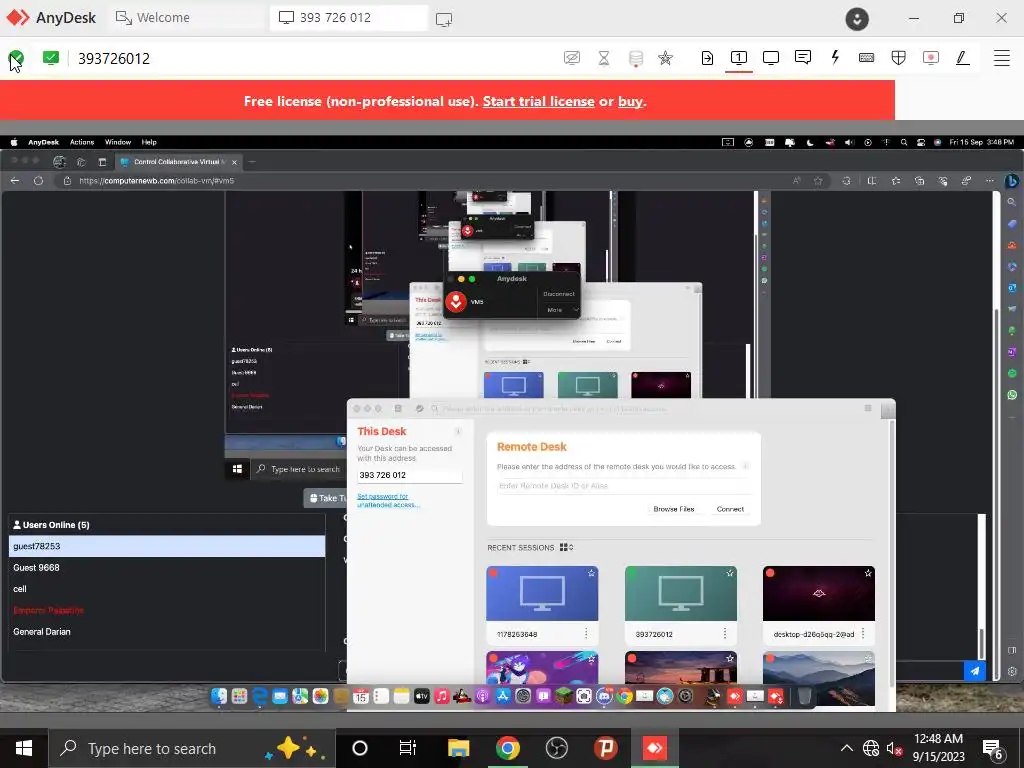Select guest78253 in users online list
Screen dimensions: 1024x768
[x=167, y=546]
